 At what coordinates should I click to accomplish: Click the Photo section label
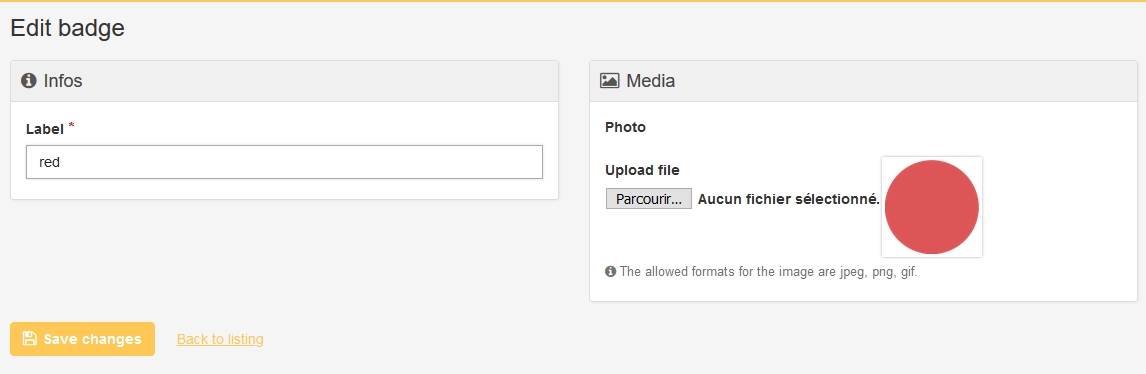(626, 127)
